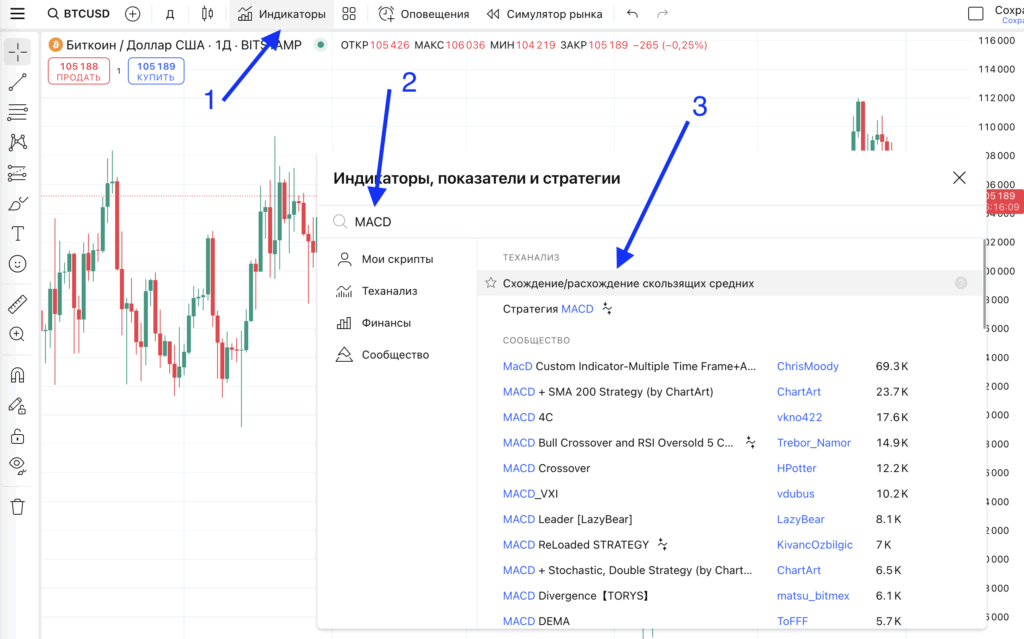Screen dimensions: 1024x639
Task: Open BTCUSD symbol search
Action: tap(78, 14)
